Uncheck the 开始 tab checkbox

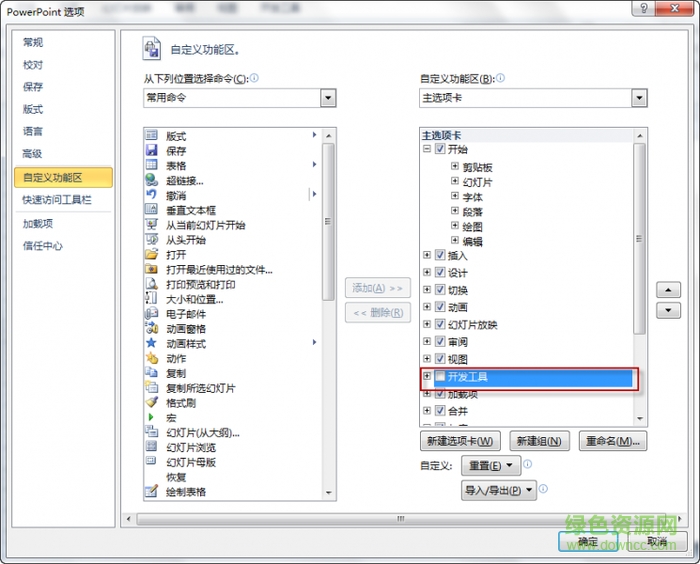click(440, 149)
